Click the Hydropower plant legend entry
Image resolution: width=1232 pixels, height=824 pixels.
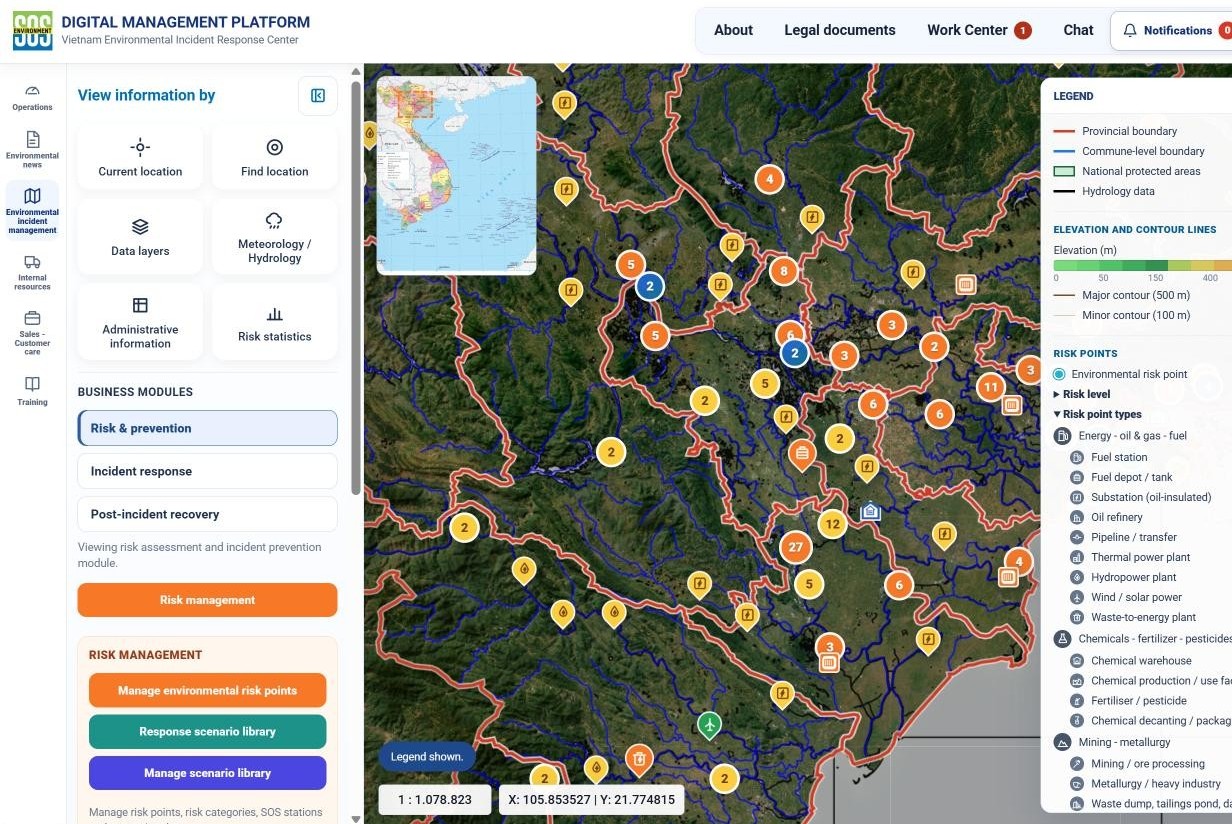[1133, 577]
